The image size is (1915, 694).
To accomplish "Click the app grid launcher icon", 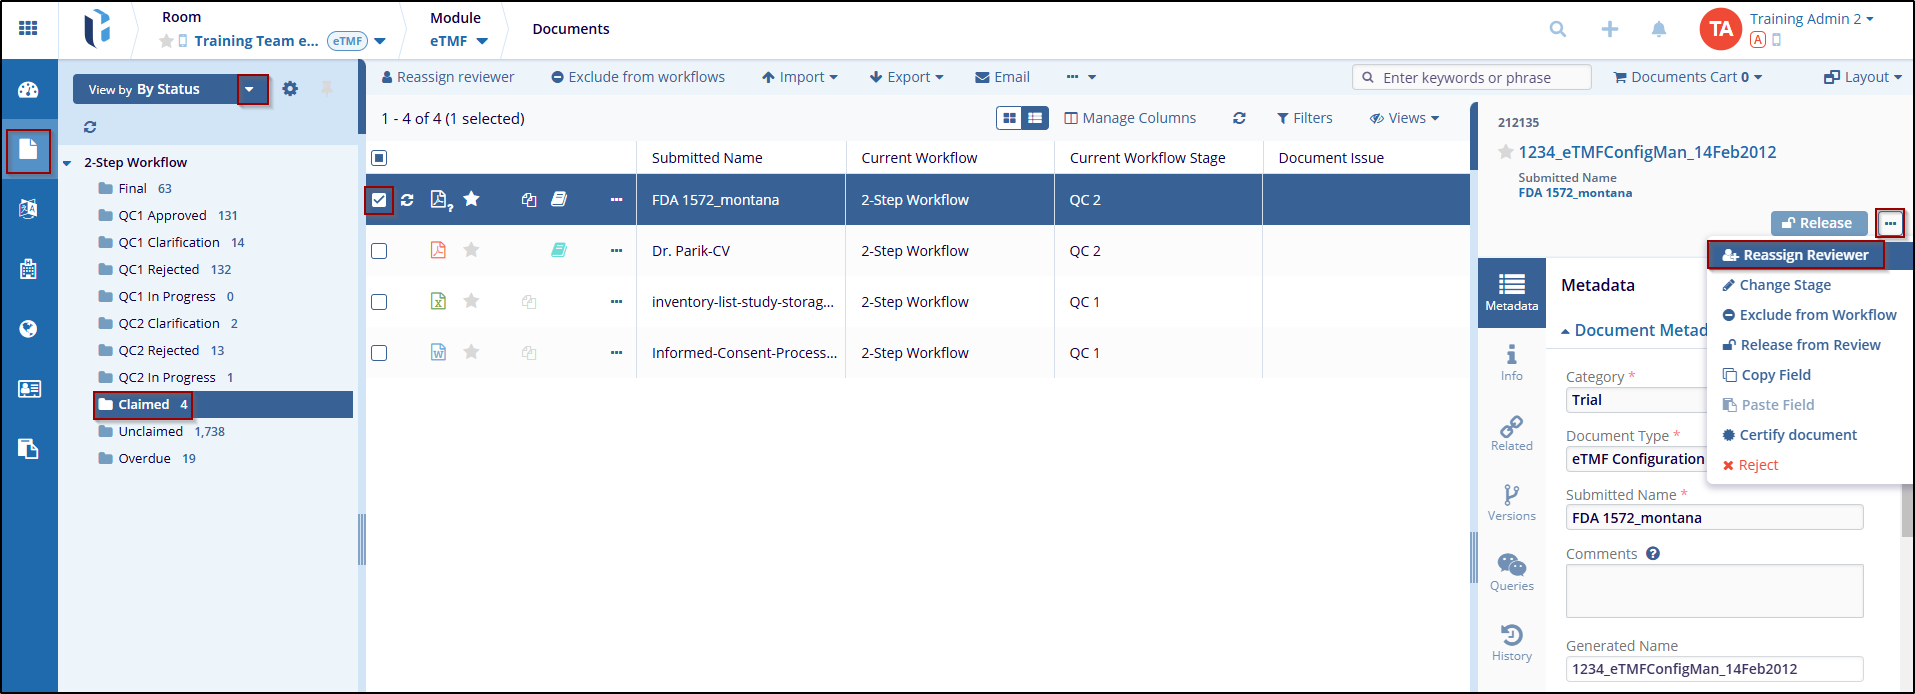I will click(x=28, y=29).
